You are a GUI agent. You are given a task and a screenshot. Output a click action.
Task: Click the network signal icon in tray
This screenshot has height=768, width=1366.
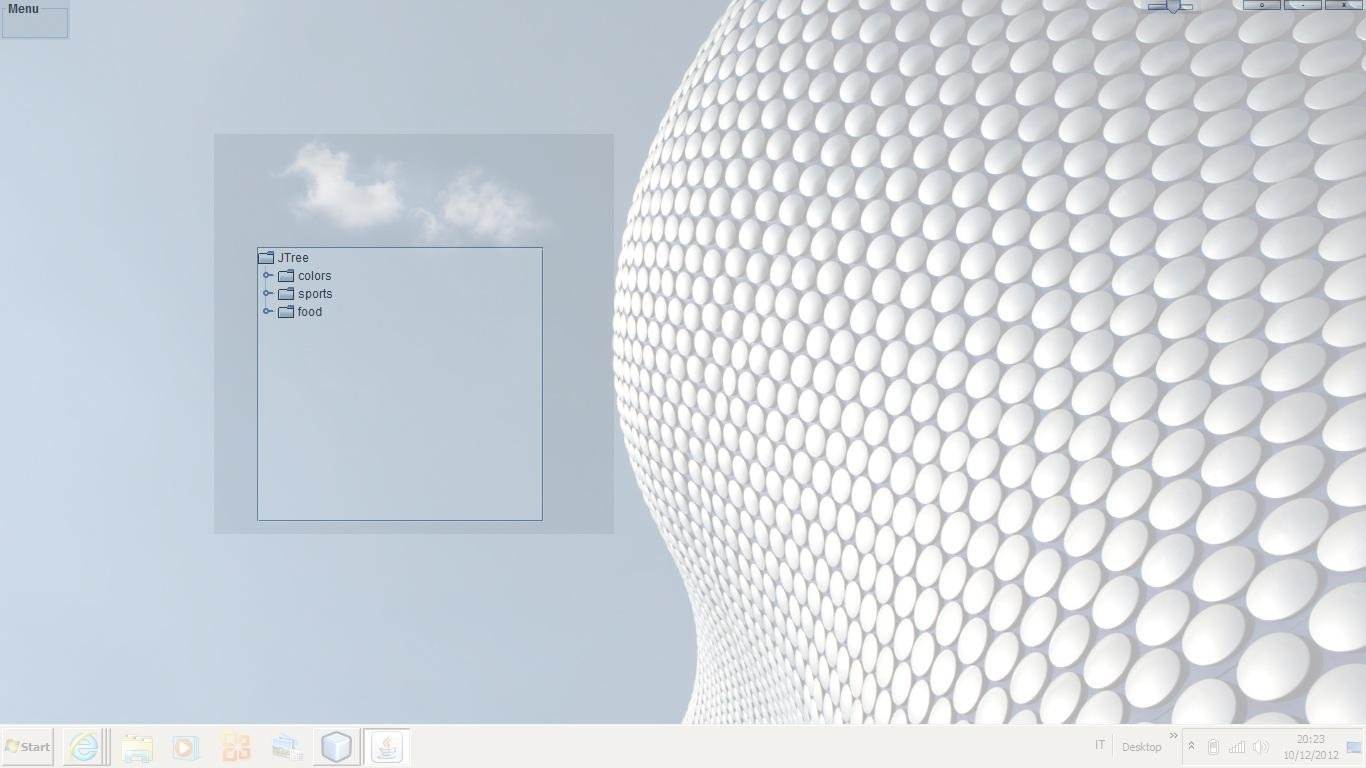(x=1237, y=747)
